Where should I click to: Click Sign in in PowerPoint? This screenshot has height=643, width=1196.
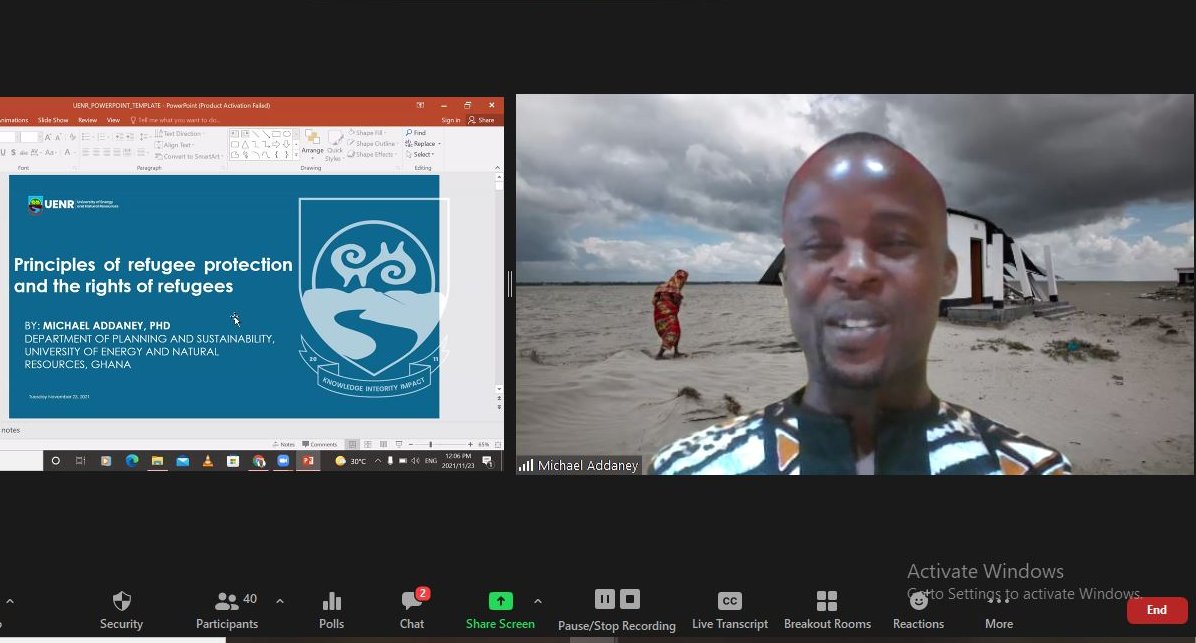pyautogui.click(x=449, y=118)
